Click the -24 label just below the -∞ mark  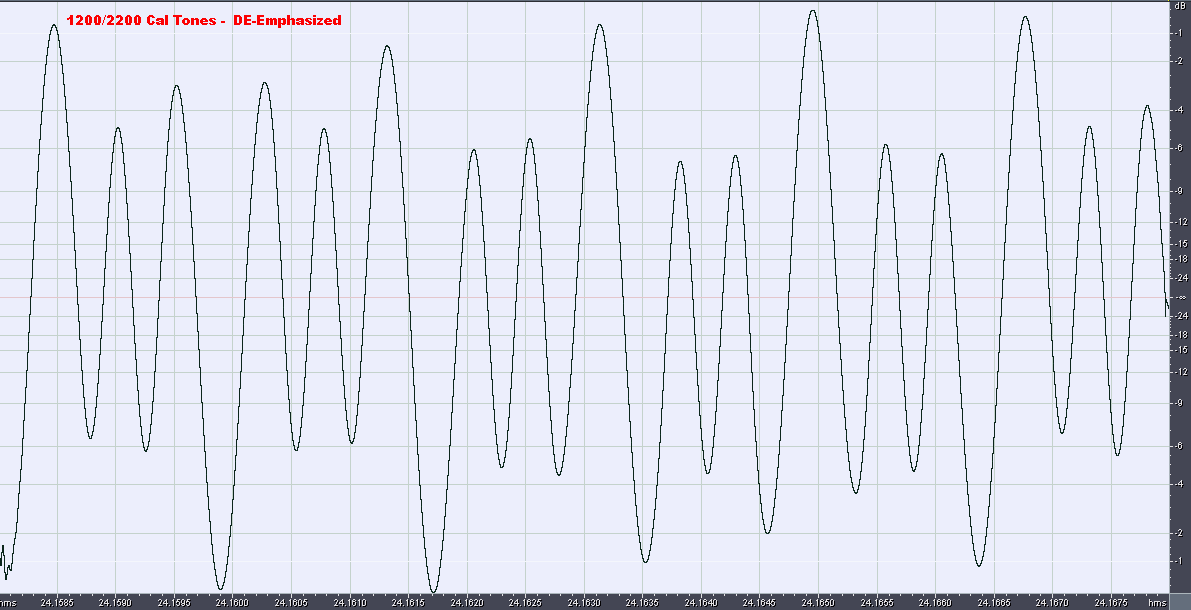coord(1181,316)
